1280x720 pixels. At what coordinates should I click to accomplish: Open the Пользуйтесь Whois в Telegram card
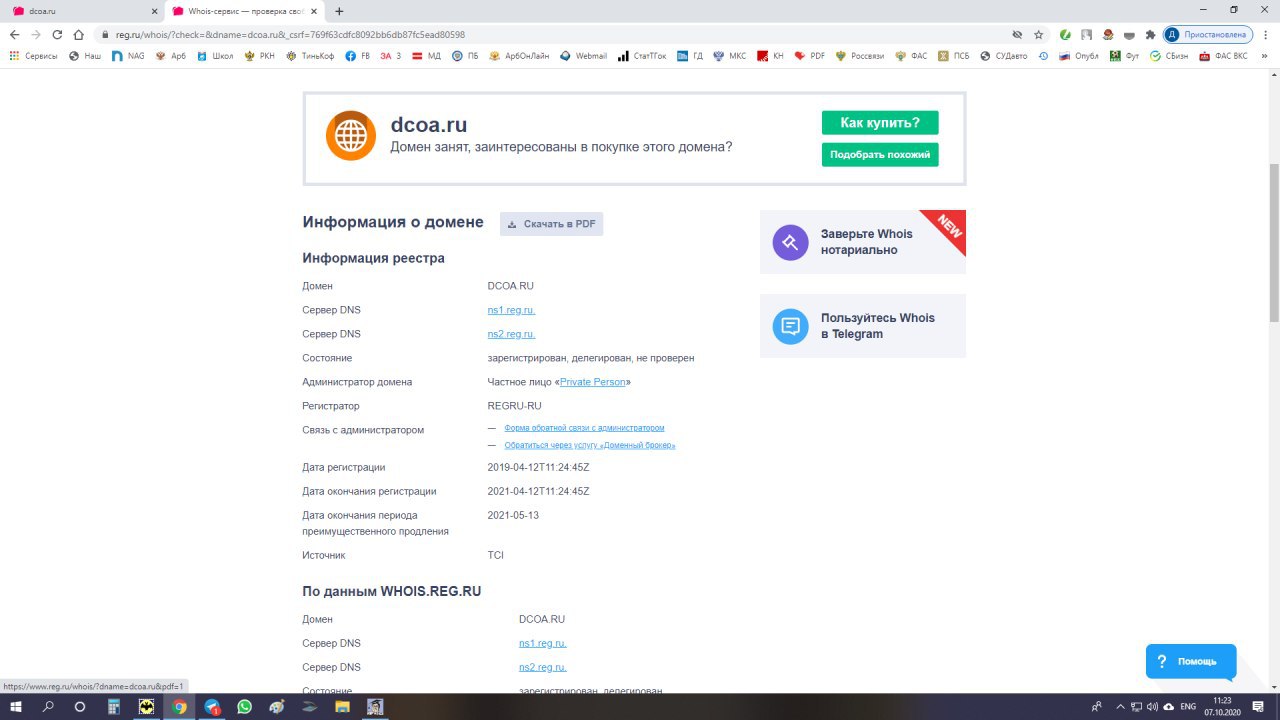click(863, 326)
